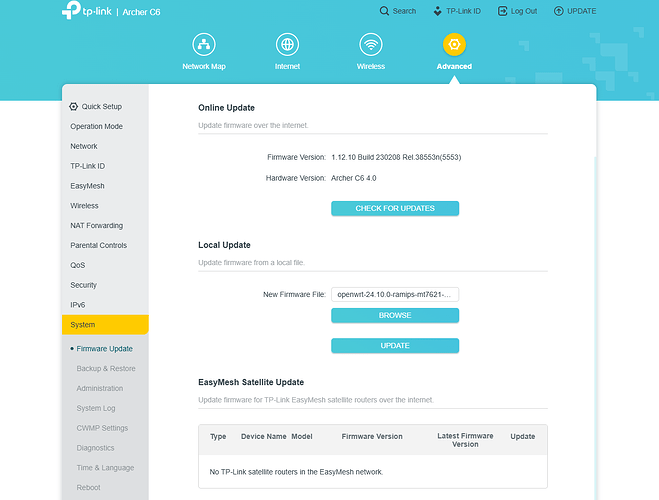659x500 pixels.
Task: Open CWMP Settings submenu item
Action: (x=102, y=428)
